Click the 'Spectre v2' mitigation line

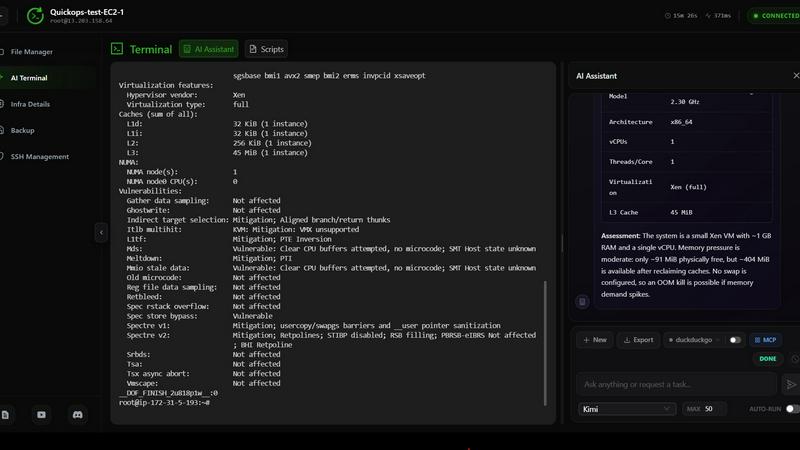tap(331, 340)
